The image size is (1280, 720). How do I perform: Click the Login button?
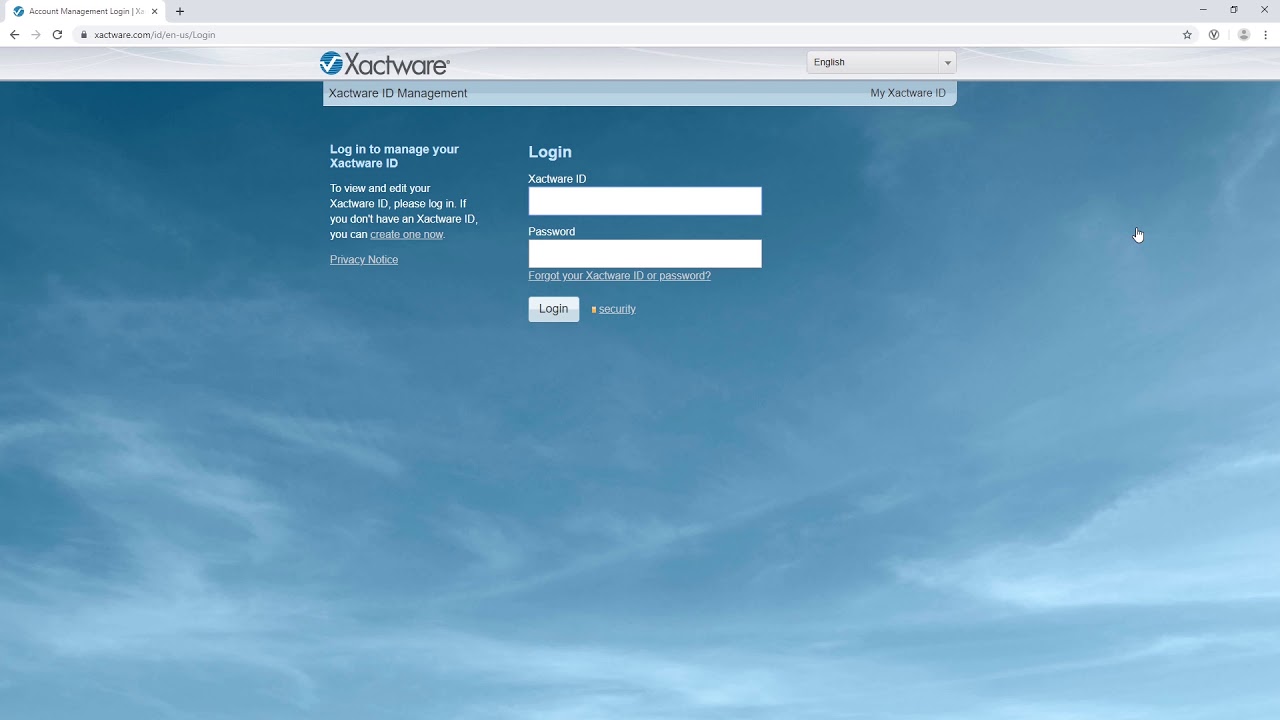coord(554,309)
